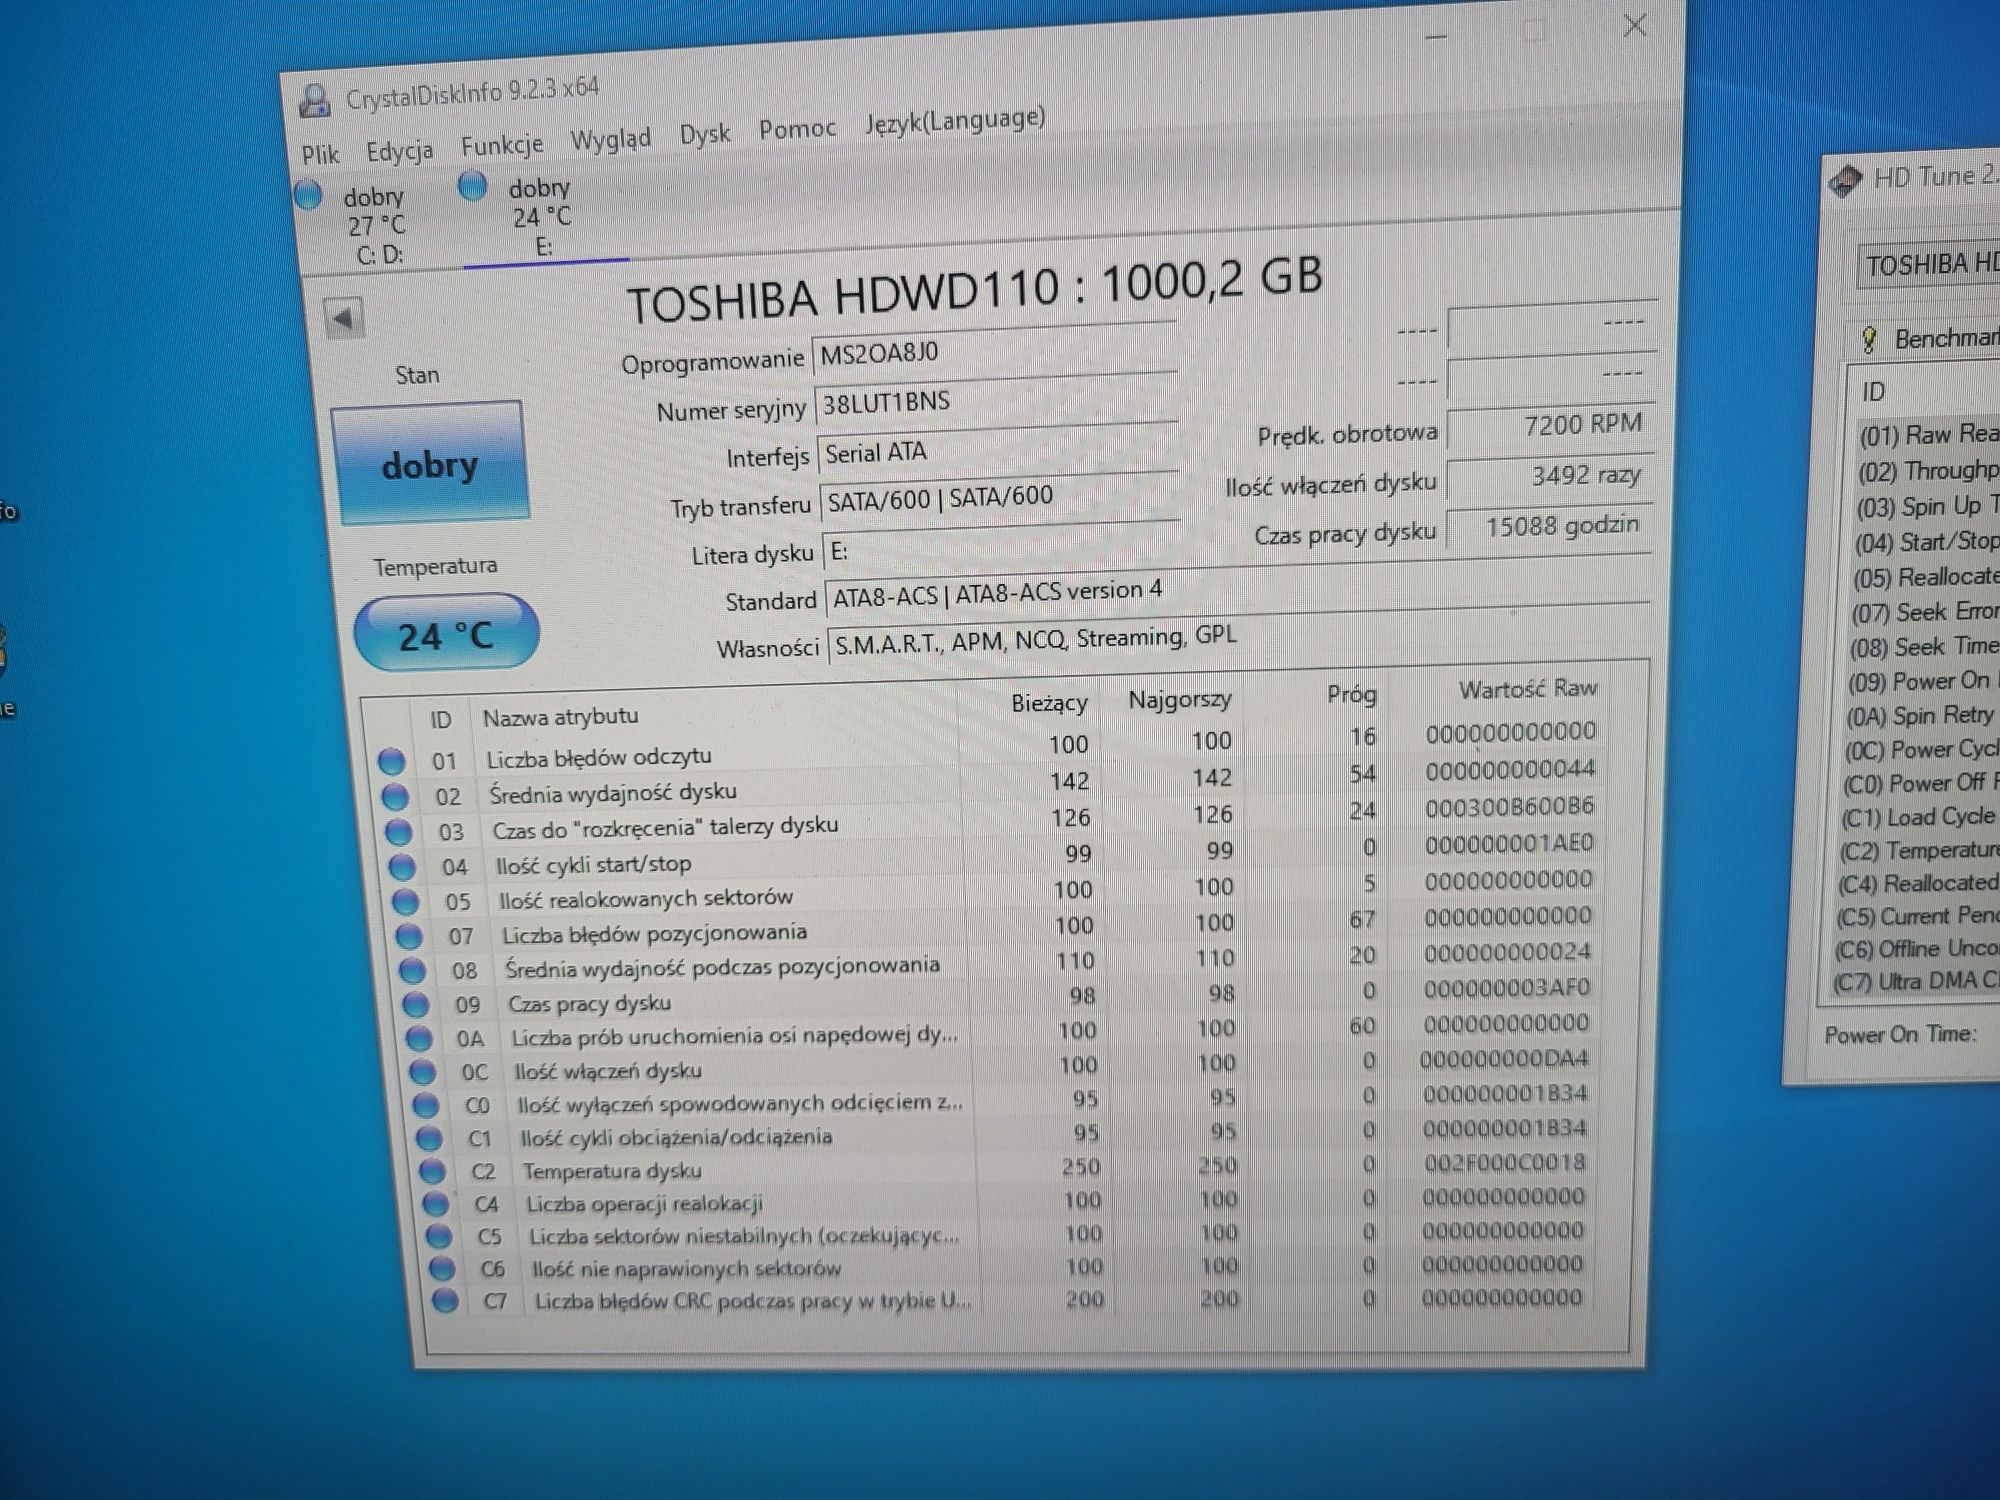Click the status circle for attribute 01
2000x1500 pixels.
391,762
